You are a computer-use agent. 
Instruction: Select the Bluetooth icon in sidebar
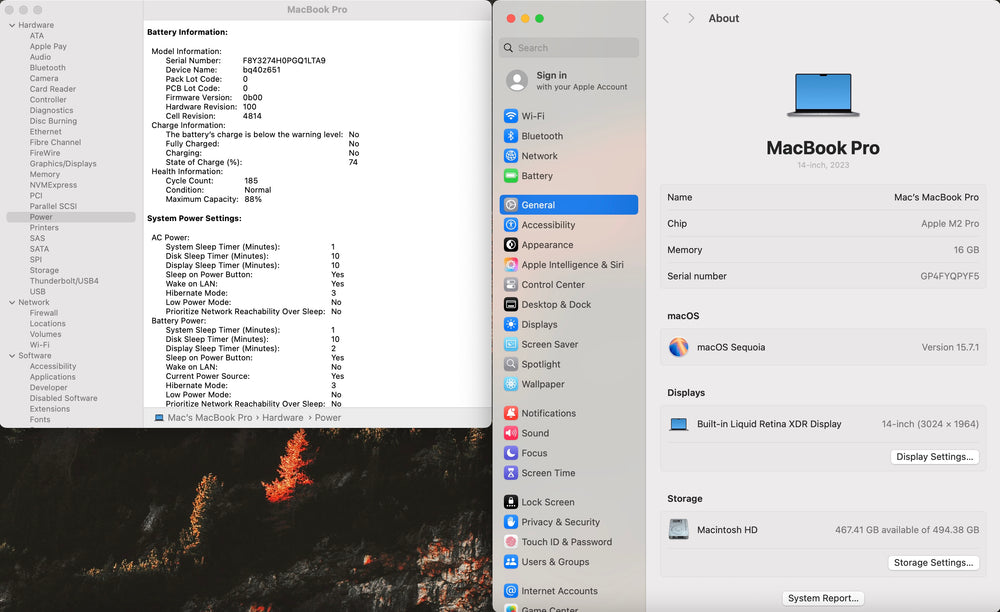click(x=511, y=136)
